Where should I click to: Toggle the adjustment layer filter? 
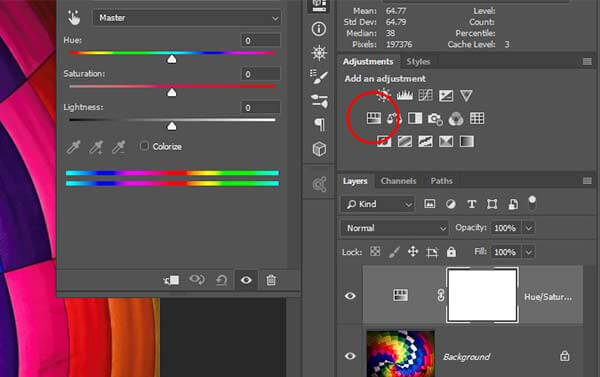point(451,204)
